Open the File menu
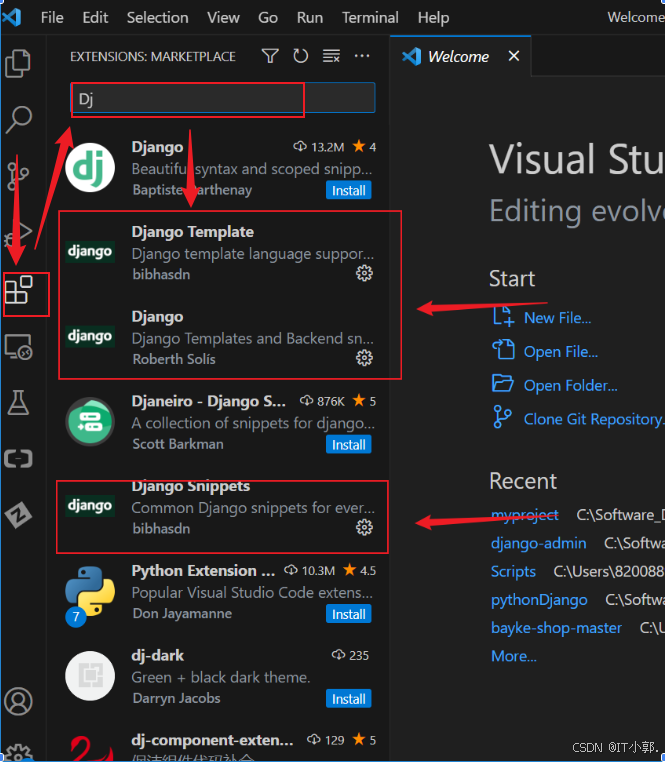The height and width of the screenshot is (762, 665). click(x=52, y=17)
